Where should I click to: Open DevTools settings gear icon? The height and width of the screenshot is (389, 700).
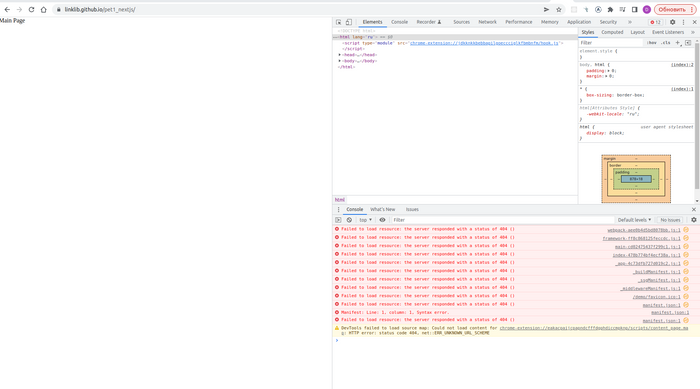tap(672, 22)
